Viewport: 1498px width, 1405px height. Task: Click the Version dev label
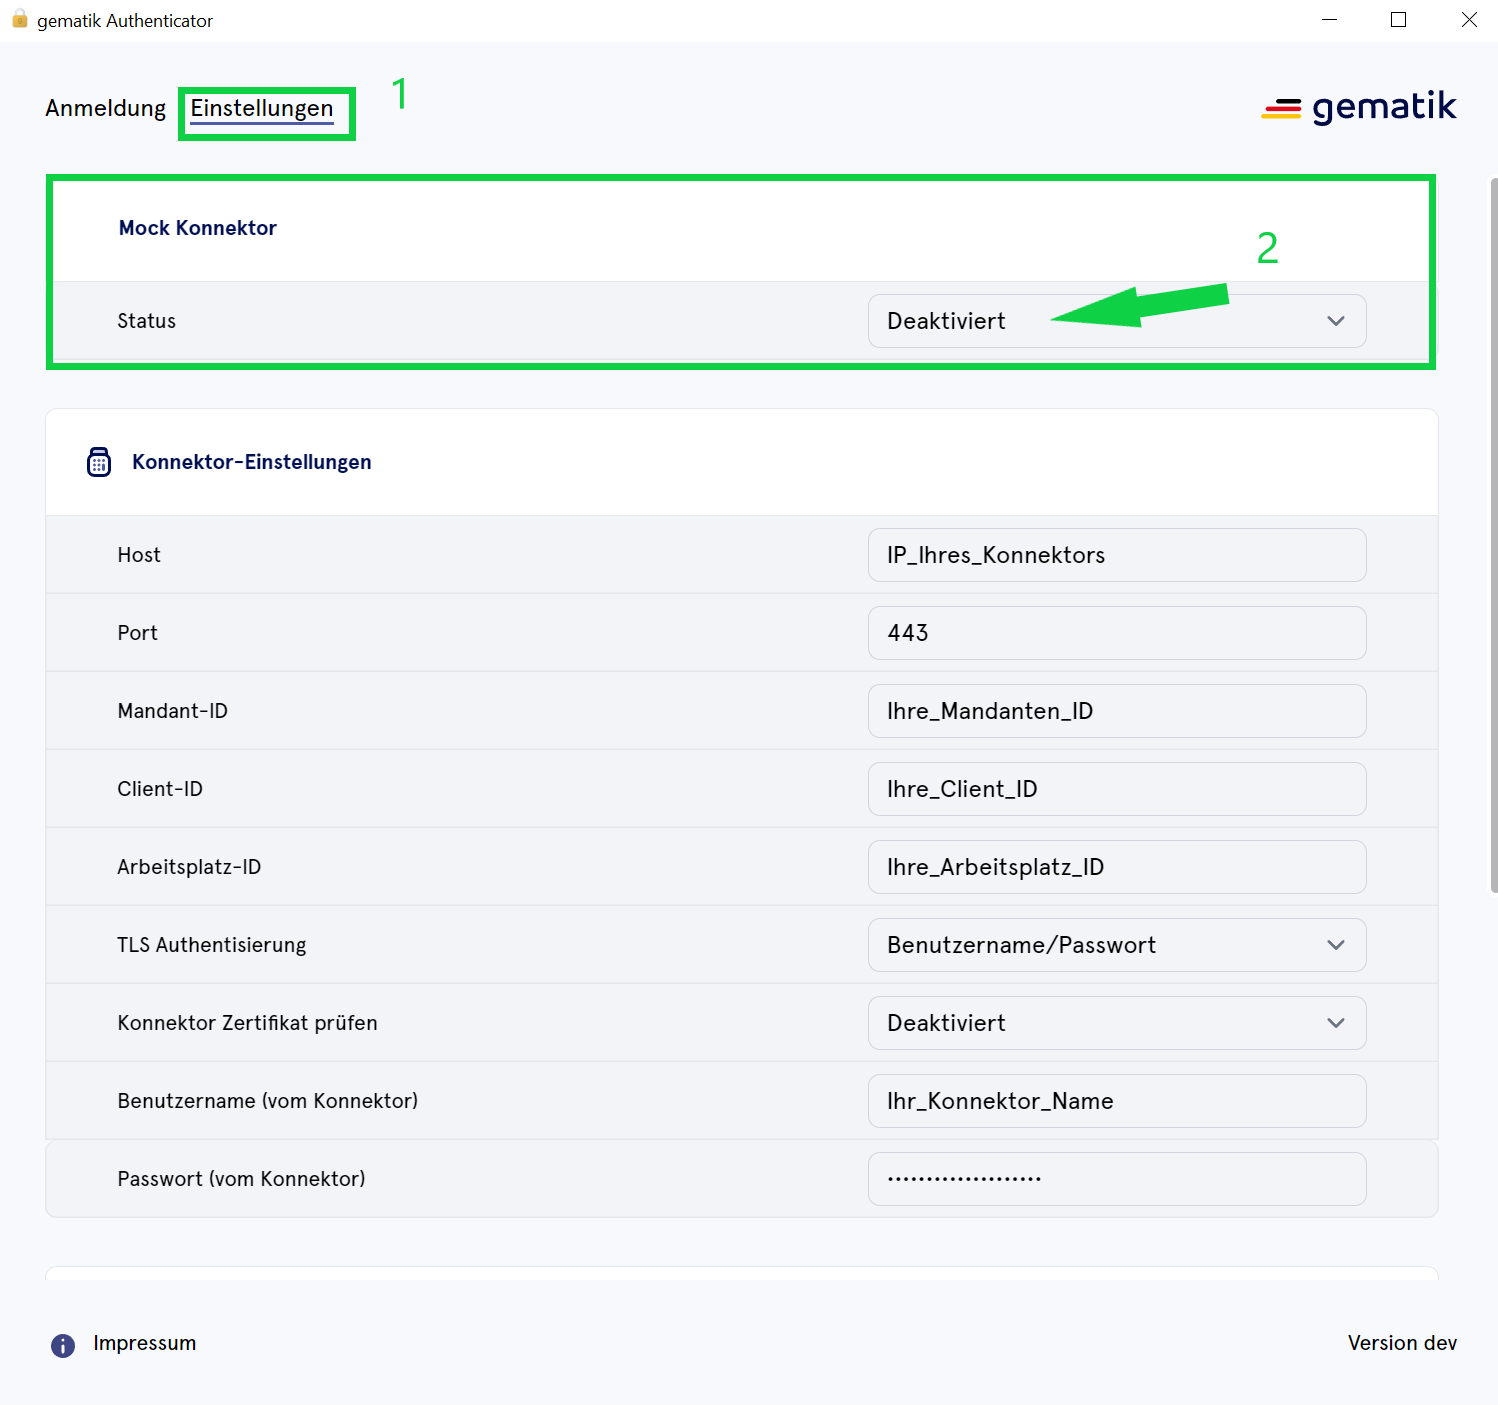(1401, 1343)
